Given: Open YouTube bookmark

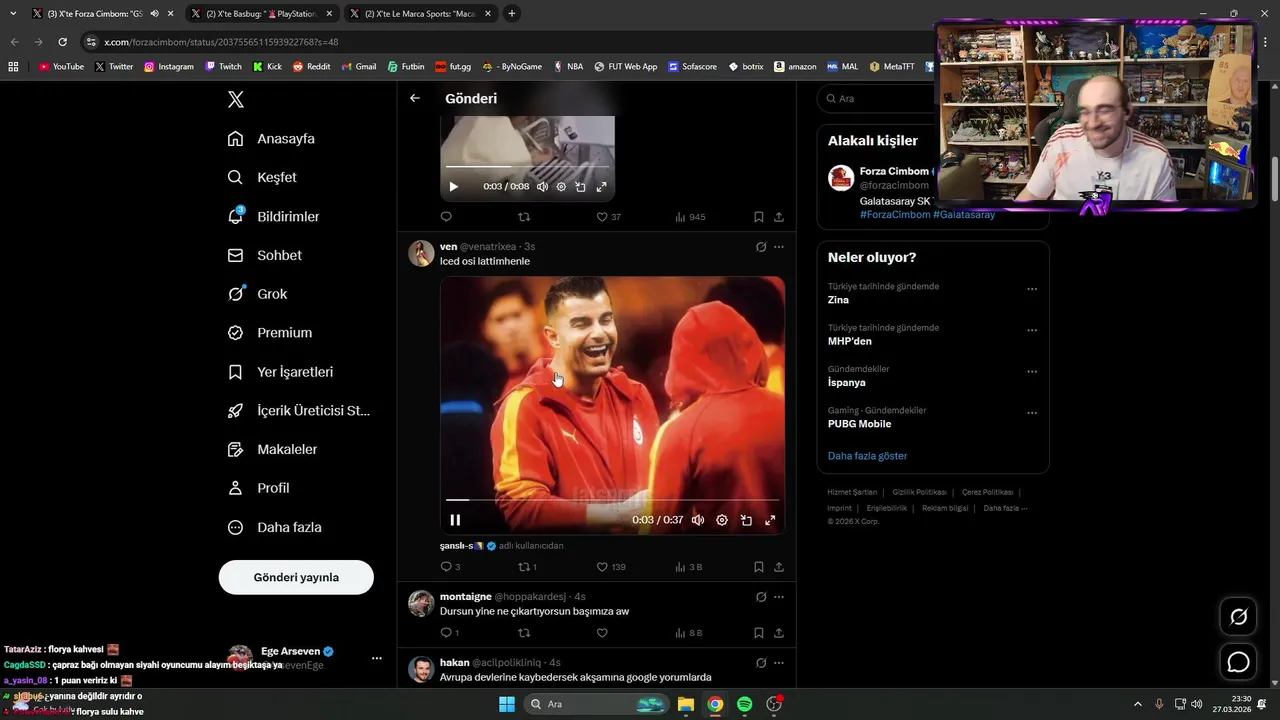Looking at the screenshot, I should point(61,67).
